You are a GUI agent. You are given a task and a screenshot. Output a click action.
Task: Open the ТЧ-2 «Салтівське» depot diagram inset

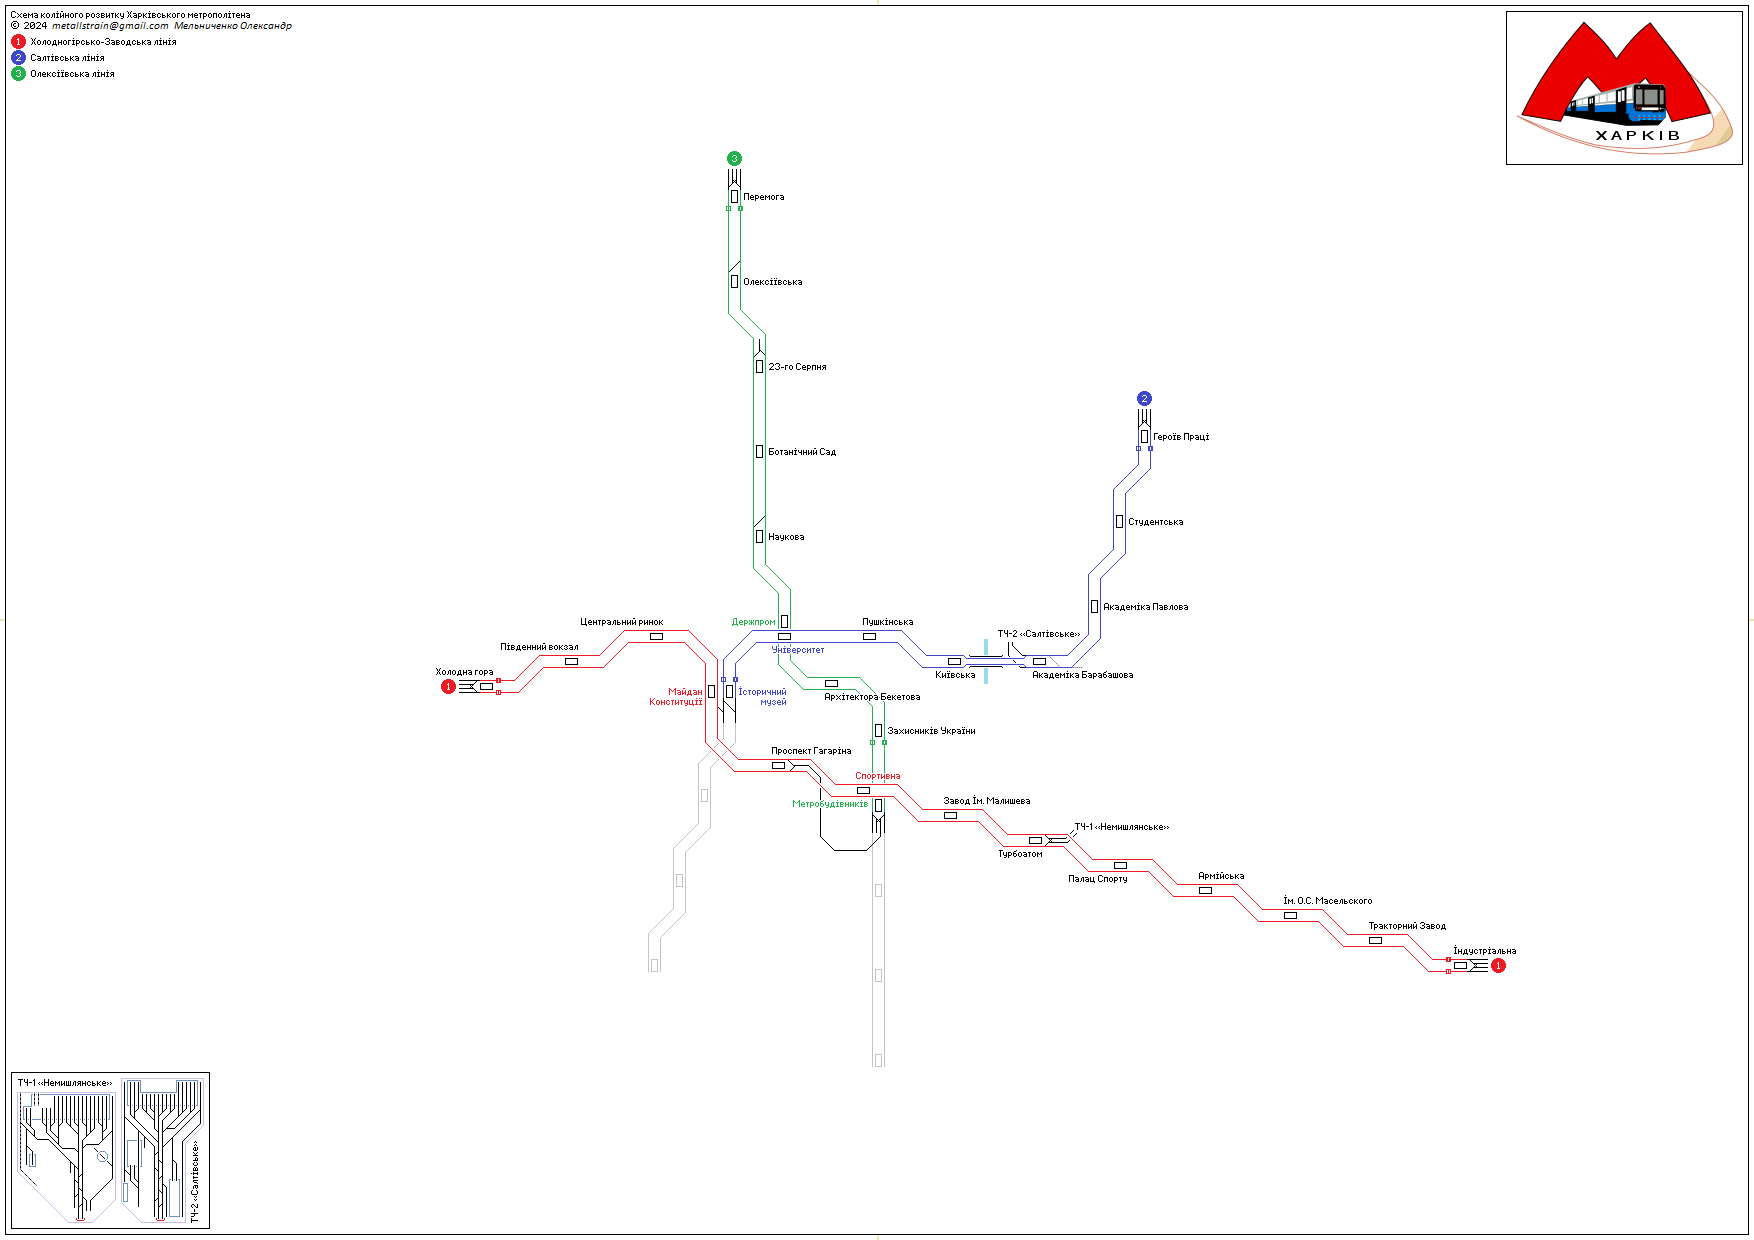[x=161, y=1150]
